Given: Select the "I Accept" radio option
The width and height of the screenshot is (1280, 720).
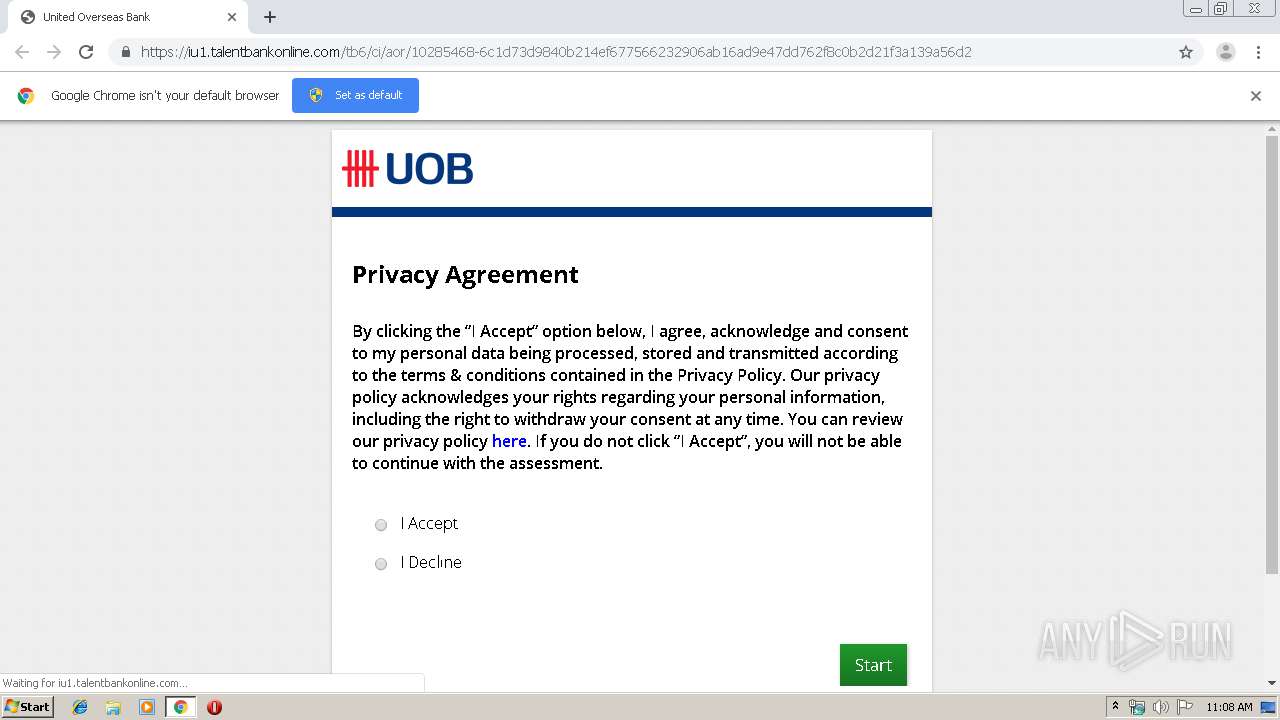Looking at the screenshot, I should 381,525.
